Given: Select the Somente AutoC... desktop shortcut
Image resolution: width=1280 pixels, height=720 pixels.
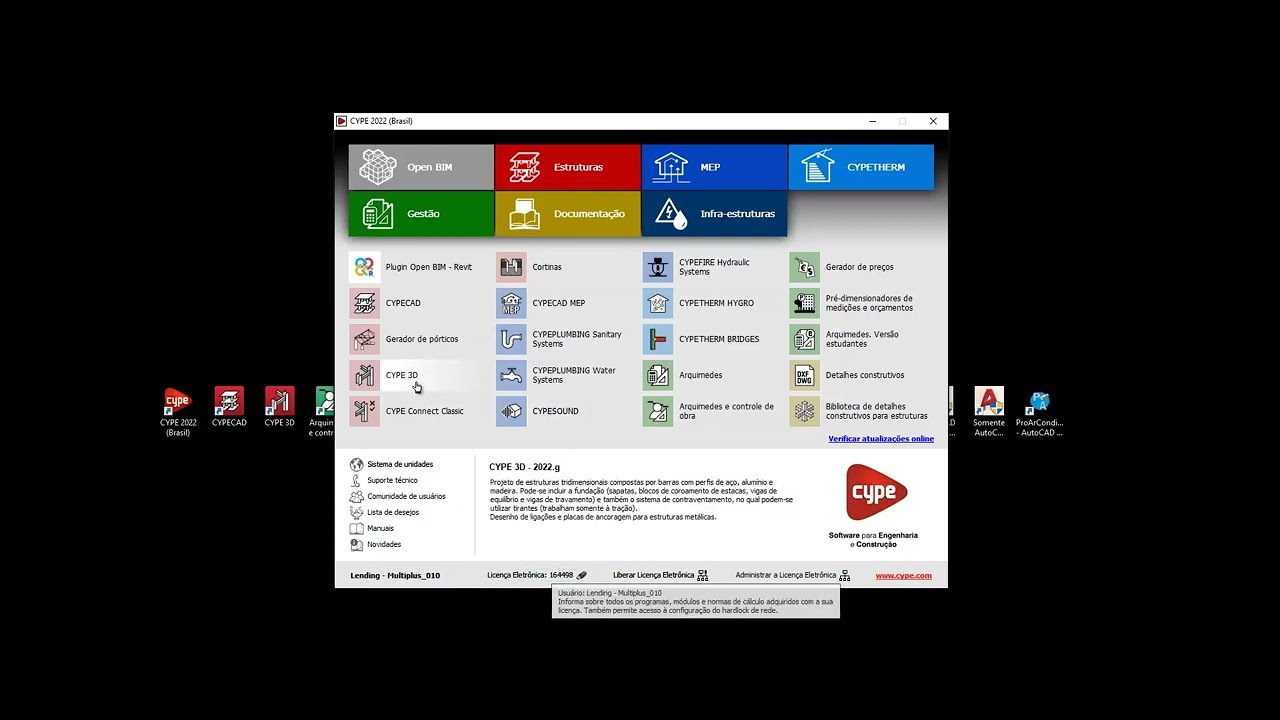Looking at the screenshot, I should click(989, 412).
